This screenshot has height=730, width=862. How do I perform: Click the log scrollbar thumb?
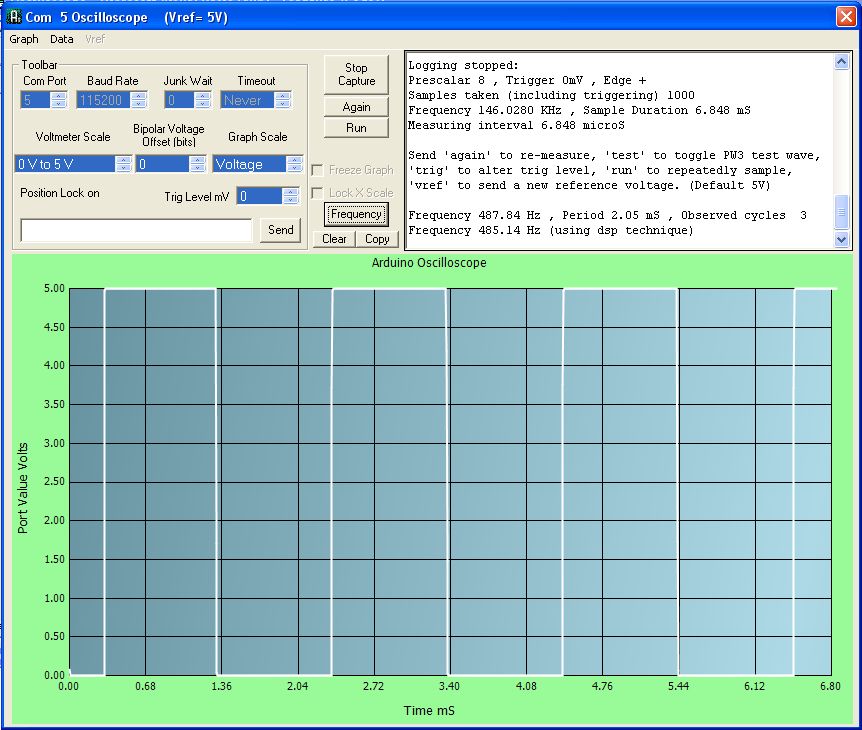point(841,212)
